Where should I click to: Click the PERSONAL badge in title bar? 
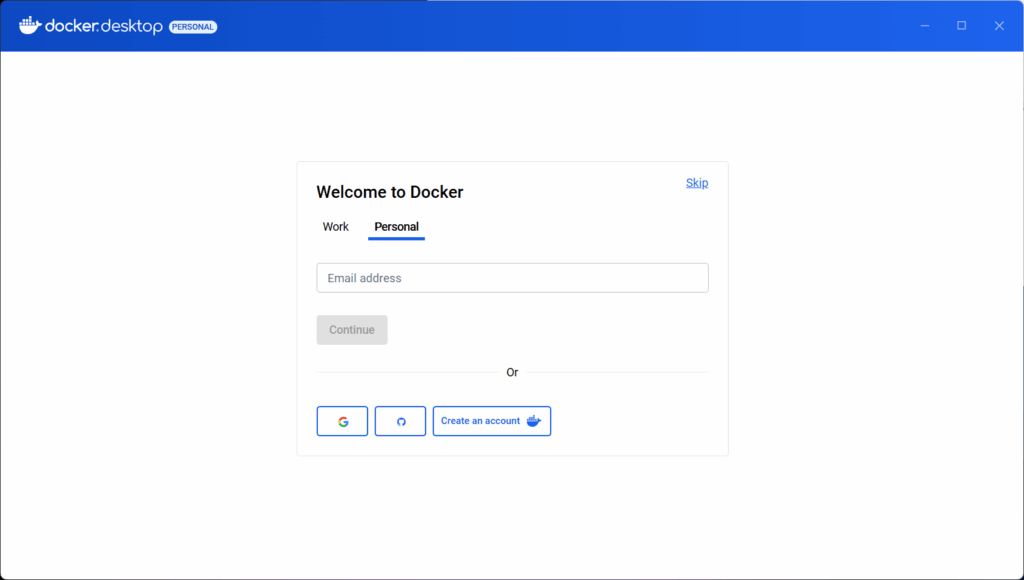(x=193, y=27)
